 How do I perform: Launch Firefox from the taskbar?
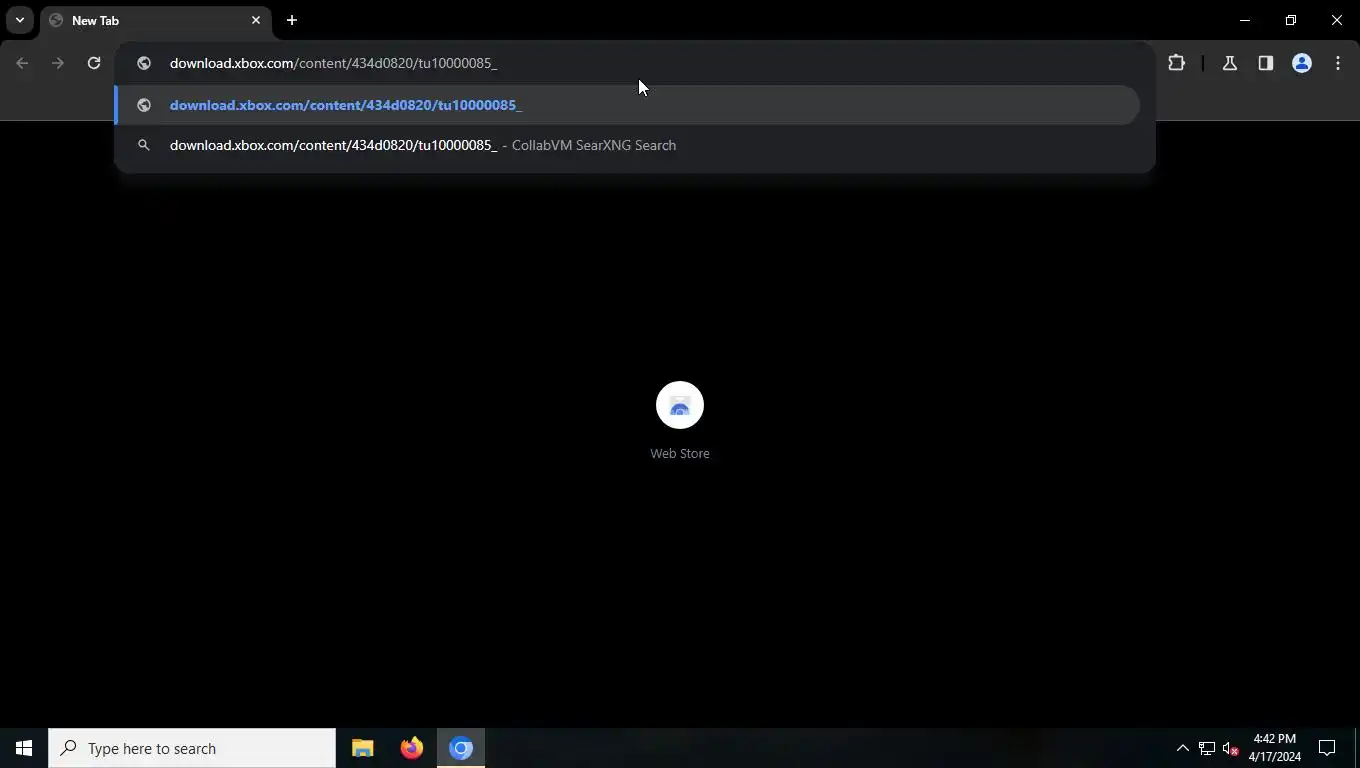(411, 748)
